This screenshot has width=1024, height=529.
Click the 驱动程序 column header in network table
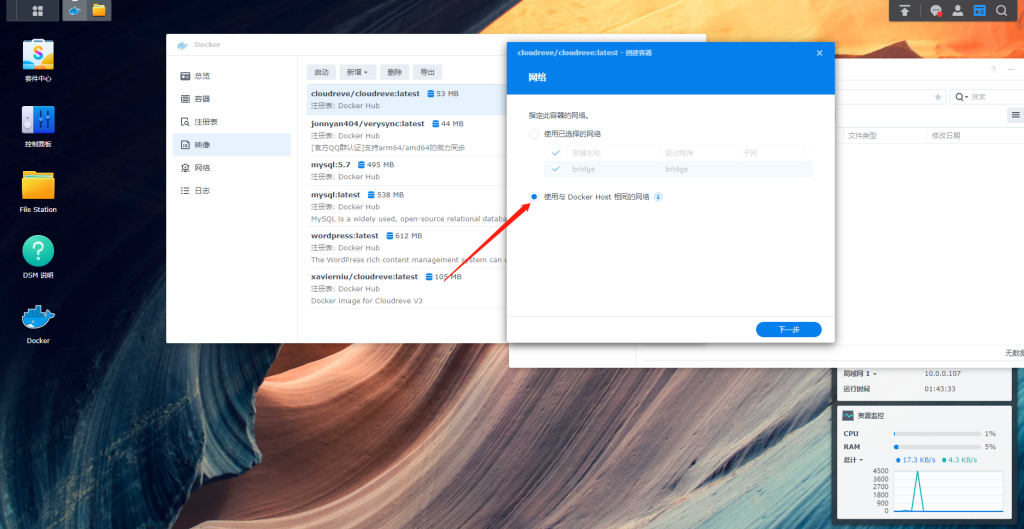679,153
